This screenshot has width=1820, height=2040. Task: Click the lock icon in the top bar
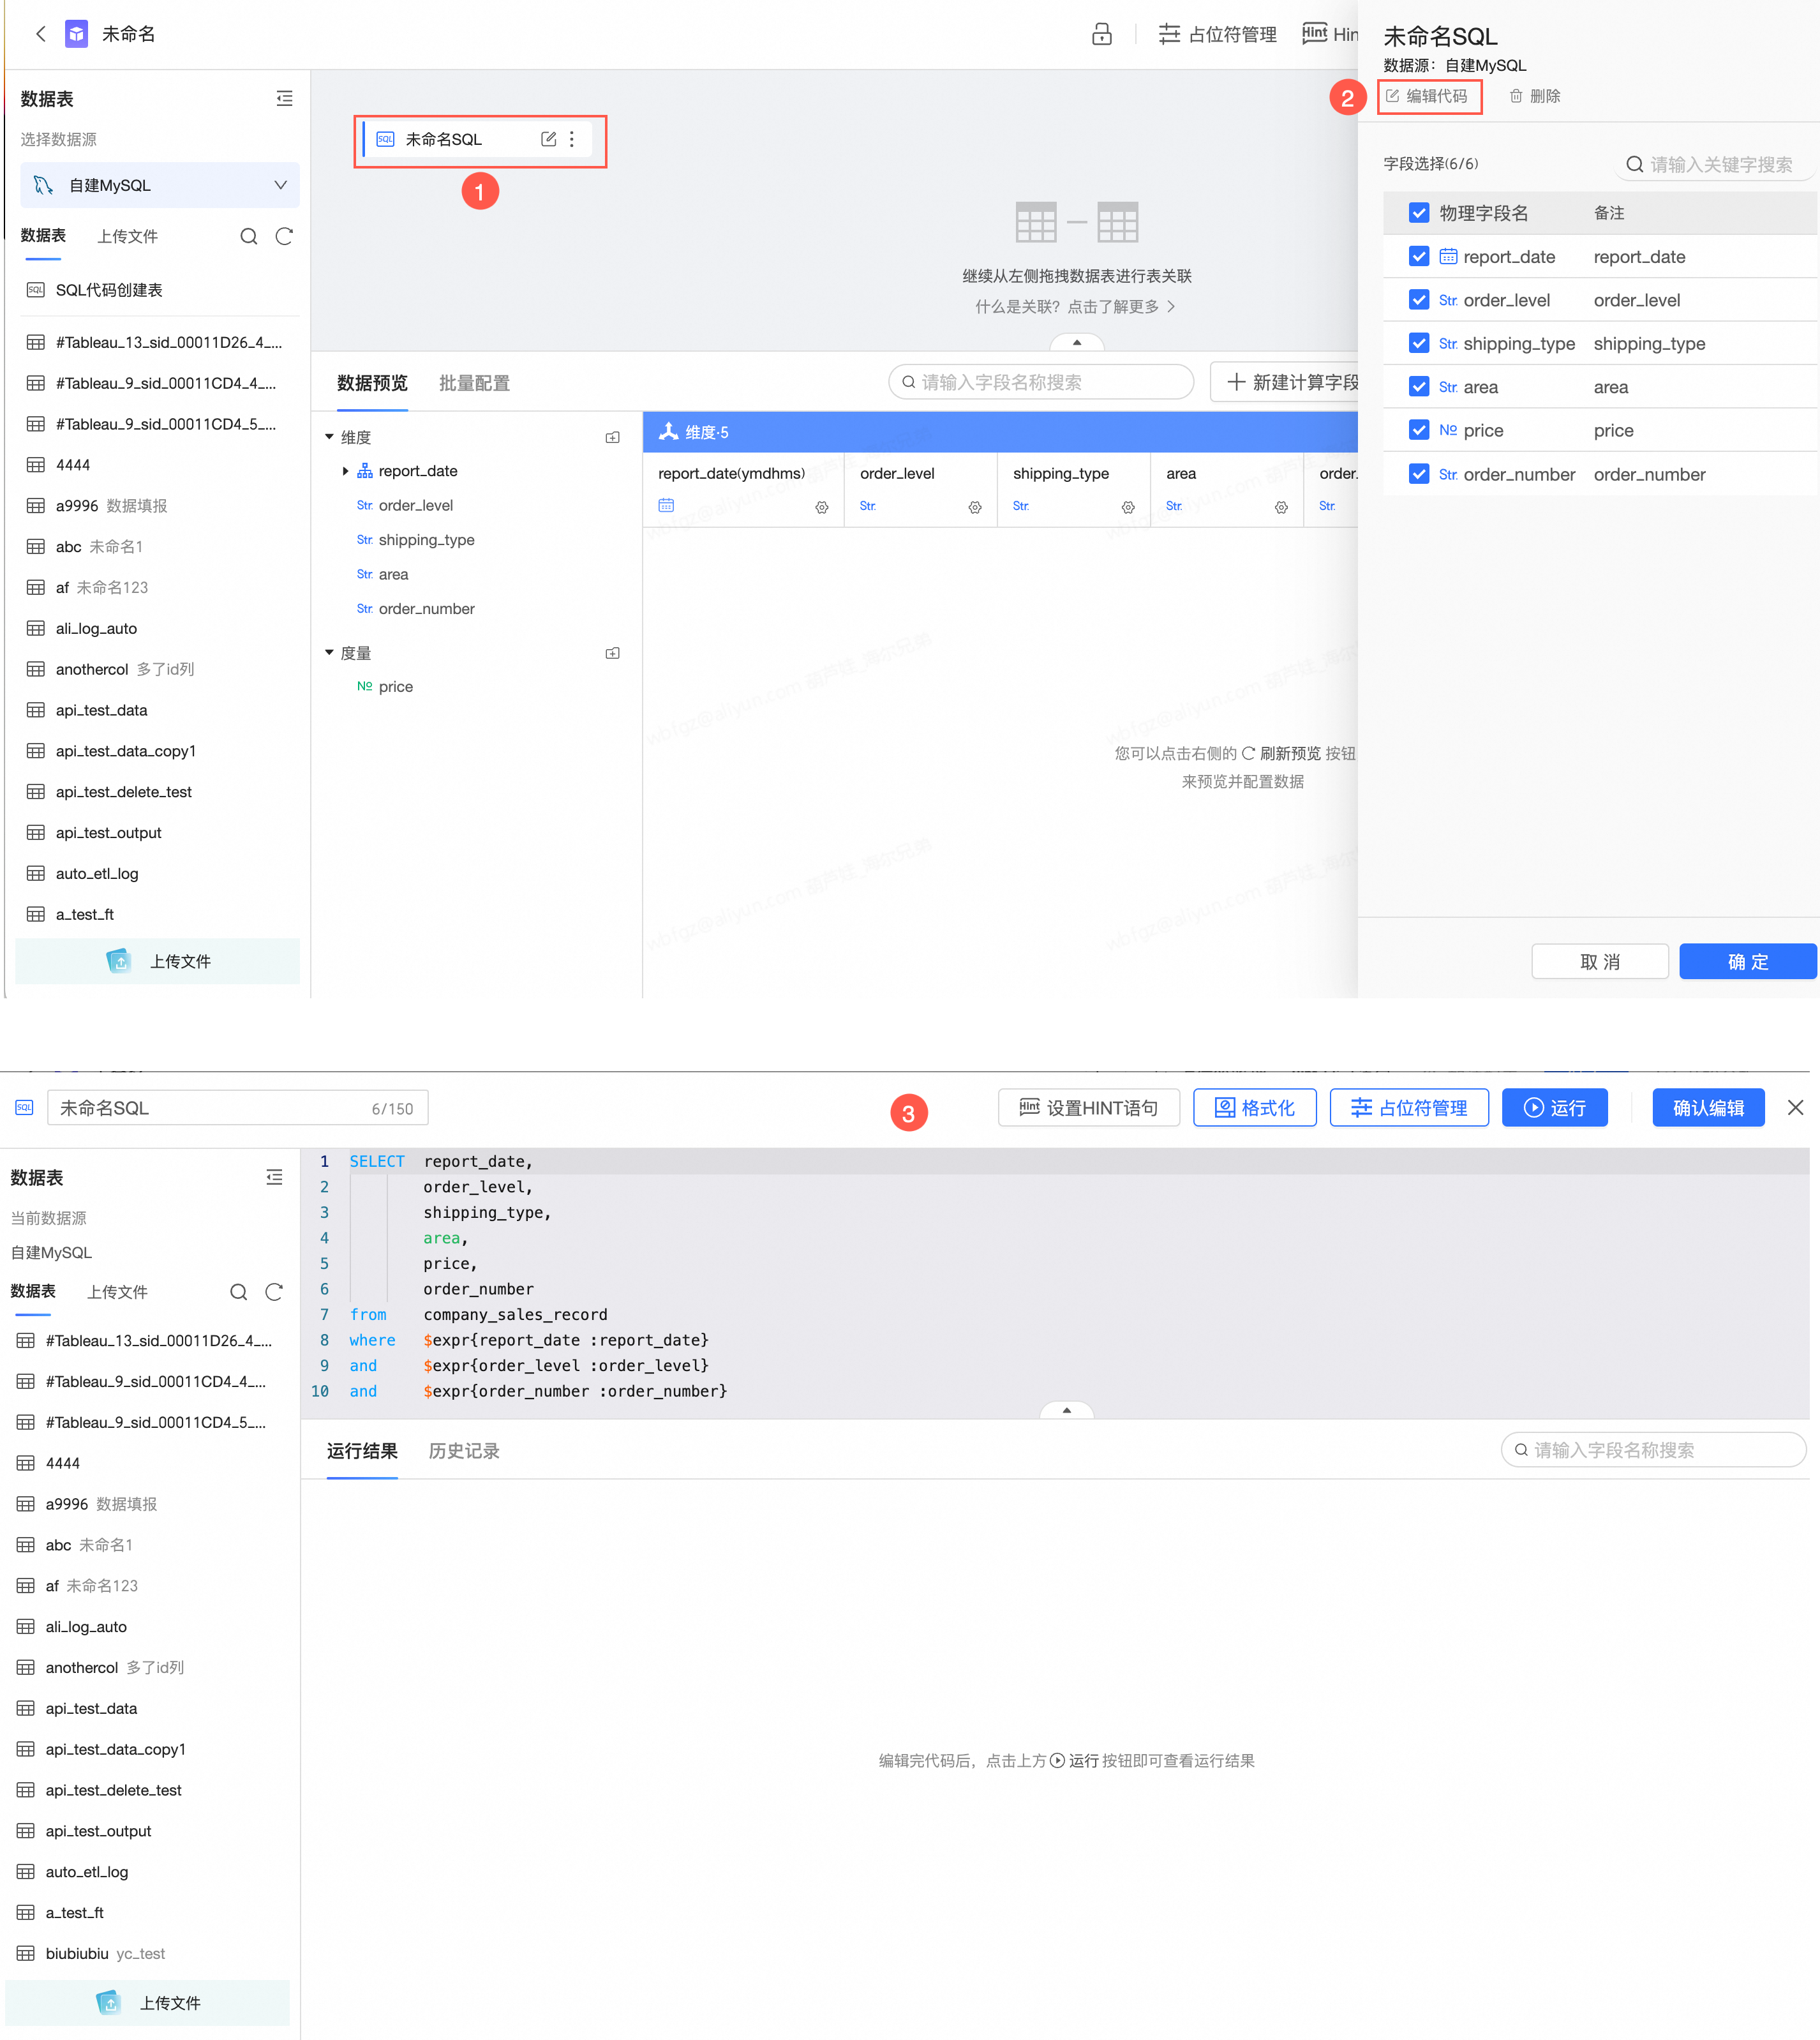(x=1101, y=34)
